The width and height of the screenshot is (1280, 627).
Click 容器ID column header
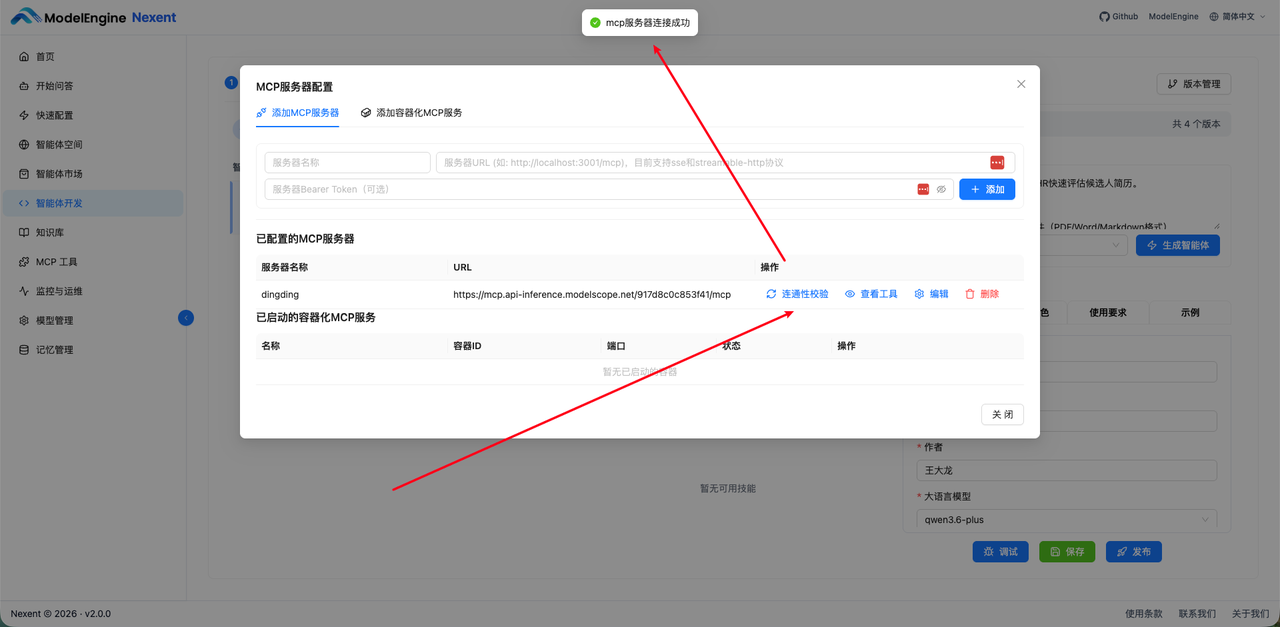[x=468, y=346]
